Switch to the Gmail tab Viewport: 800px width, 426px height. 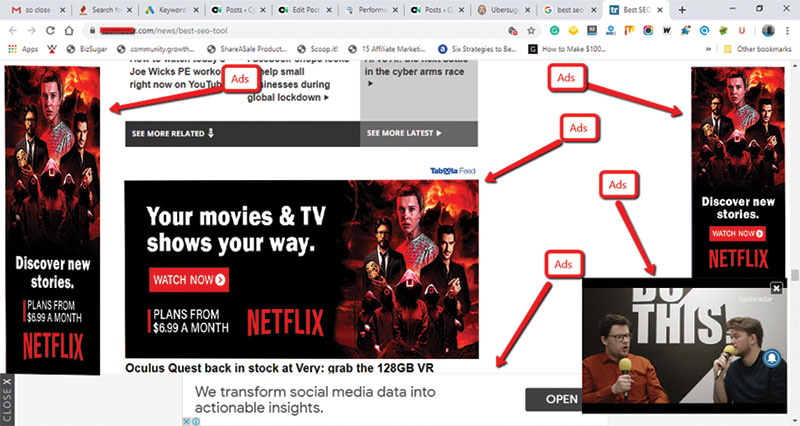tap(35, 9)
